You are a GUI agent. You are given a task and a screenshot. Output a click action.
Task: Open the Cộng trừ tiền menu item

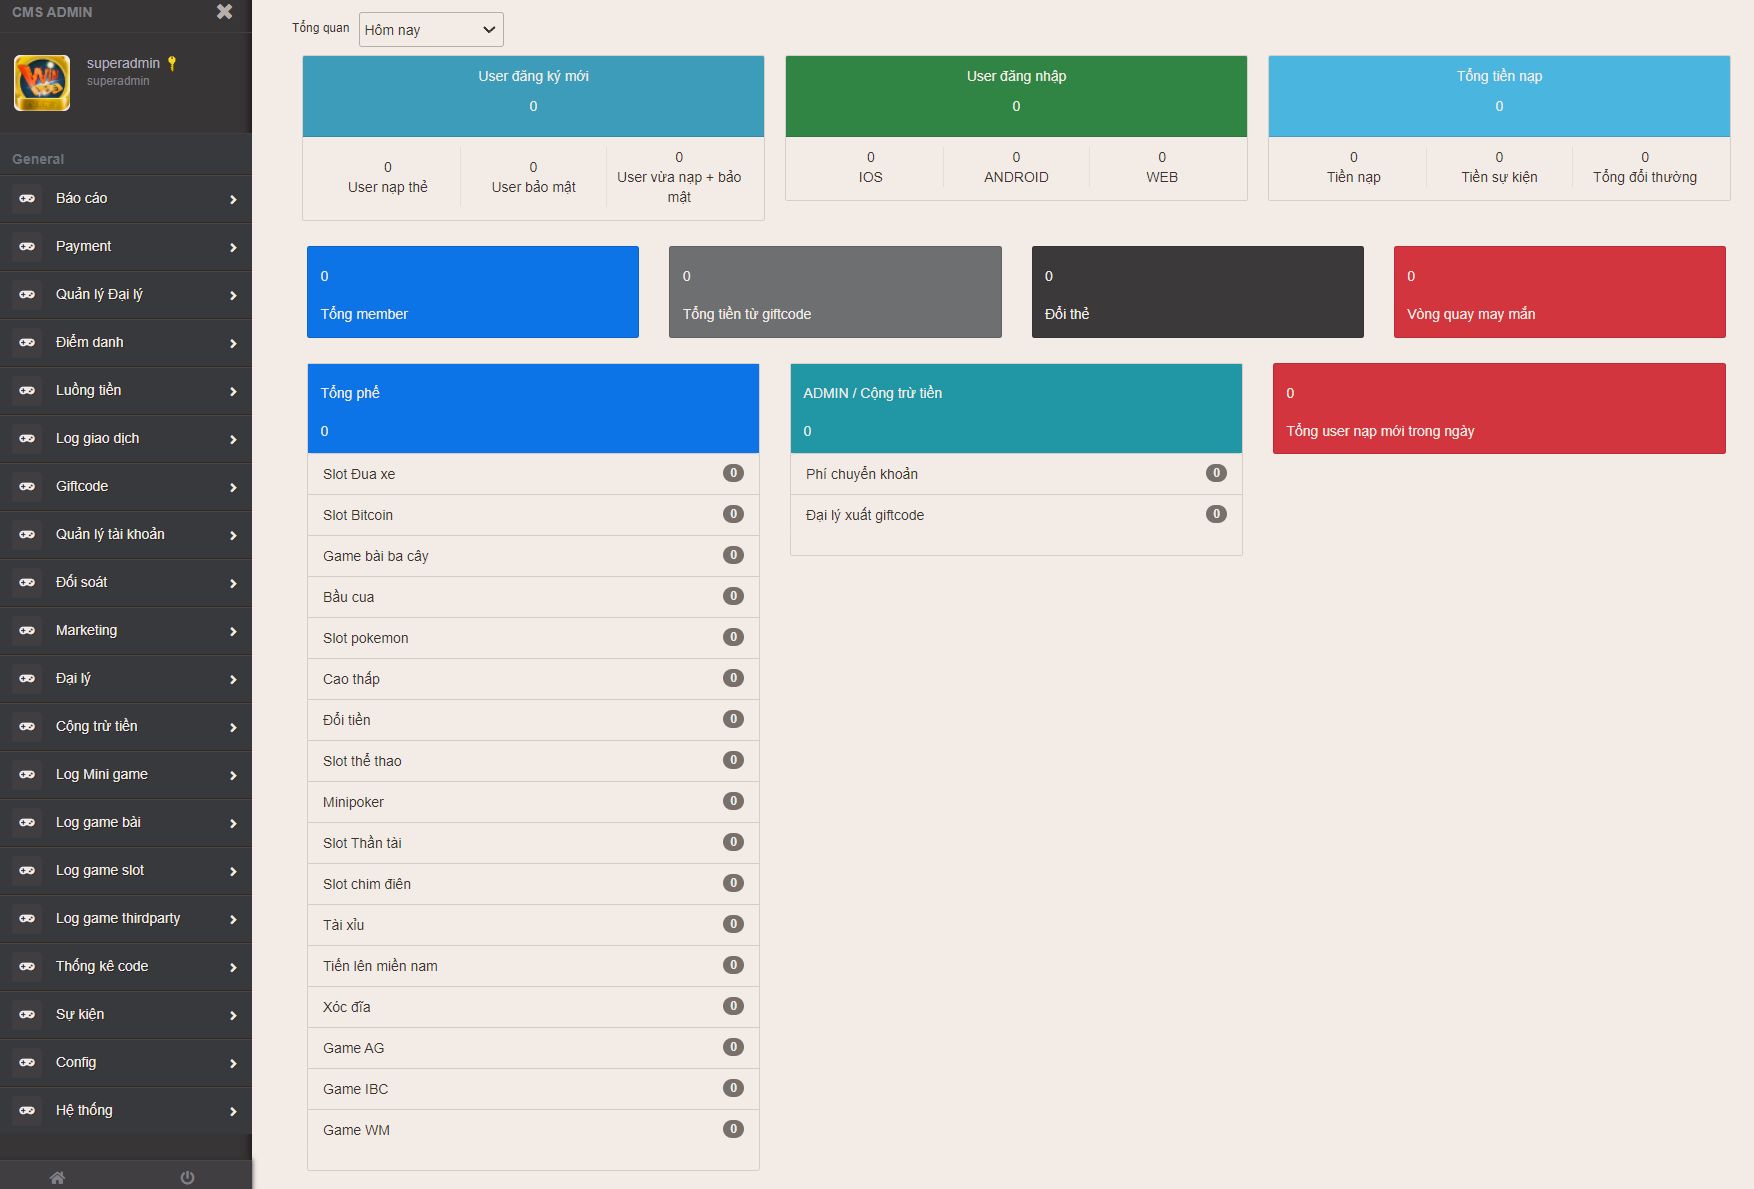(126, 727)
